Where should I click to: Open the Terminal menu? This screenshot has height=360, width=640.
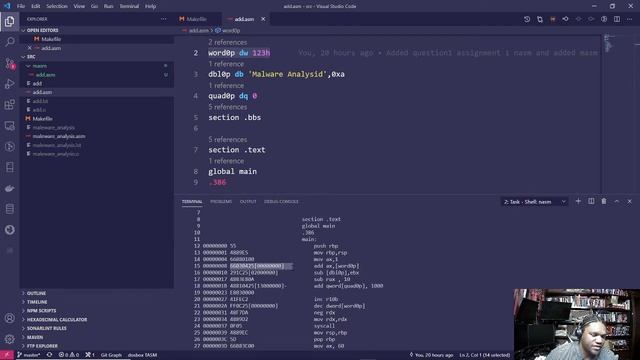pyautogui.click(x=129, y=6)
